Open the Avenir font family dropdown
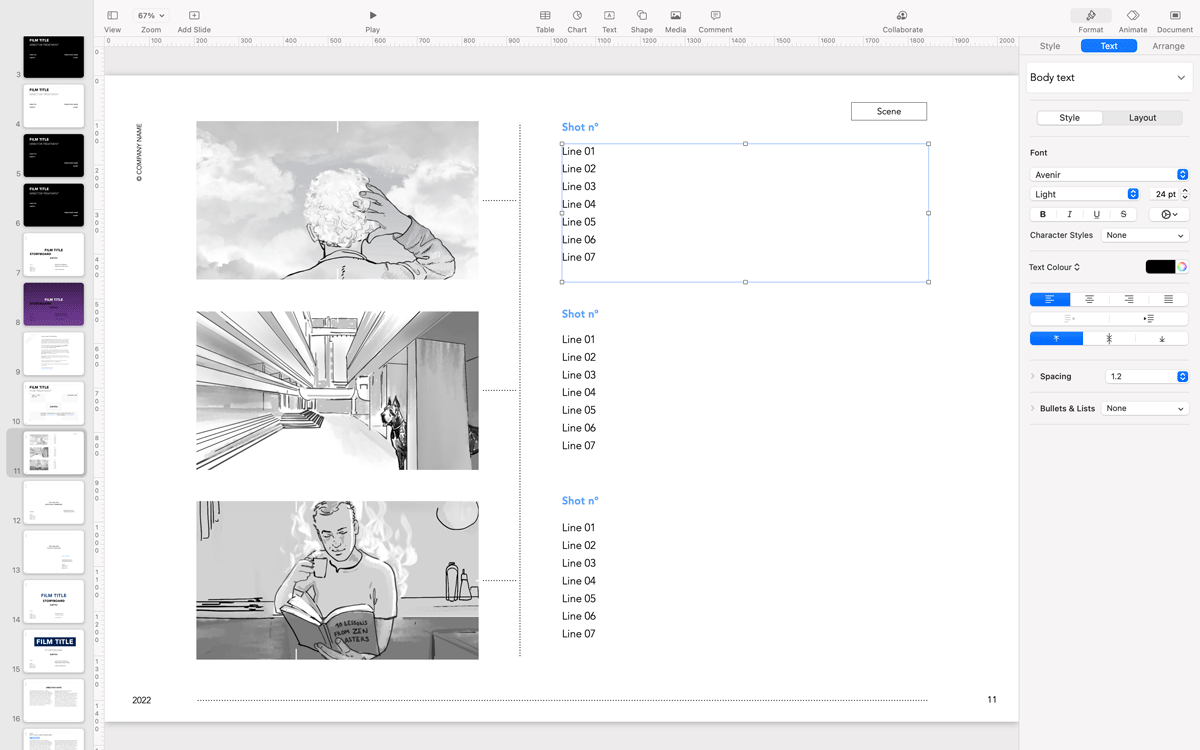Image resolution: width=1200 pixels, height=750 pixels. point(1109,175)
